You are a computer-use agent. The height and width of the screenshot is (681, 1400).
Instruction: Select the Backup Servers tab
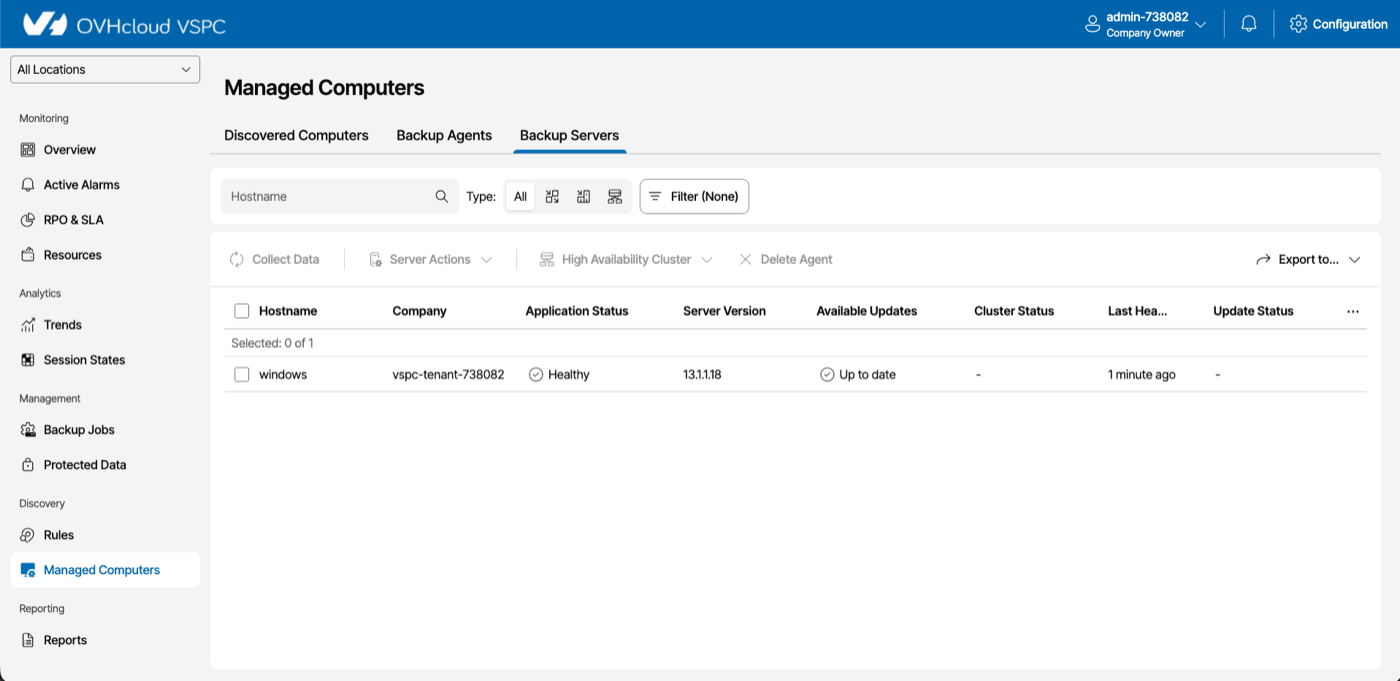pyautogui.click(x=569, y=135)
